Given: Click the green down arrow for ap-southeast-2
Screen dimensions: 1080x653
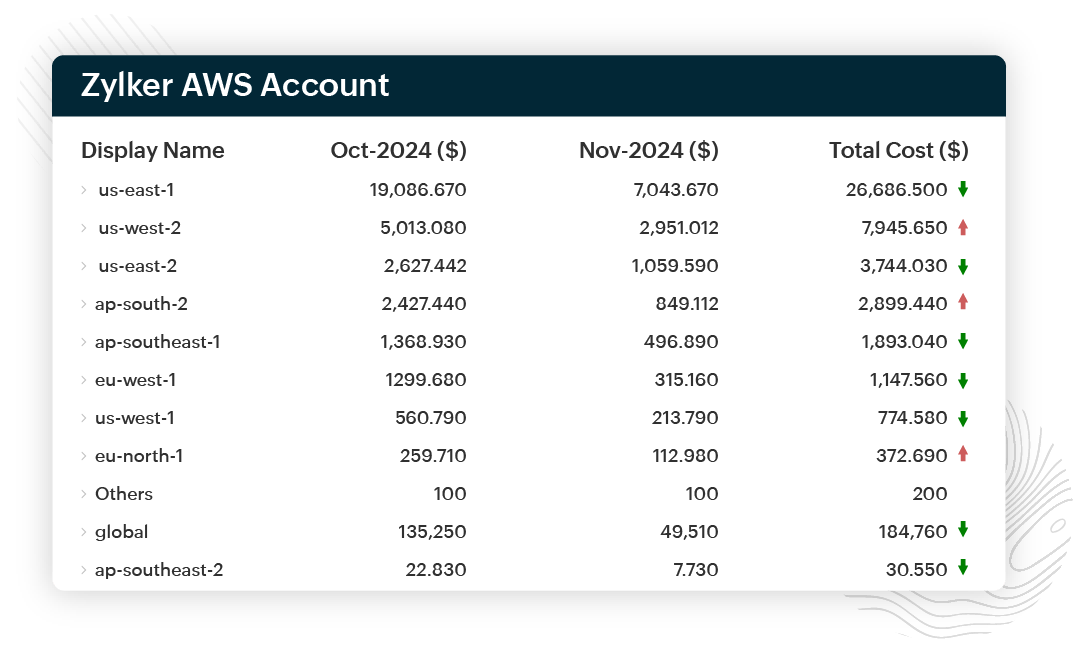Looking at the screenshot, I should [963, 568].
